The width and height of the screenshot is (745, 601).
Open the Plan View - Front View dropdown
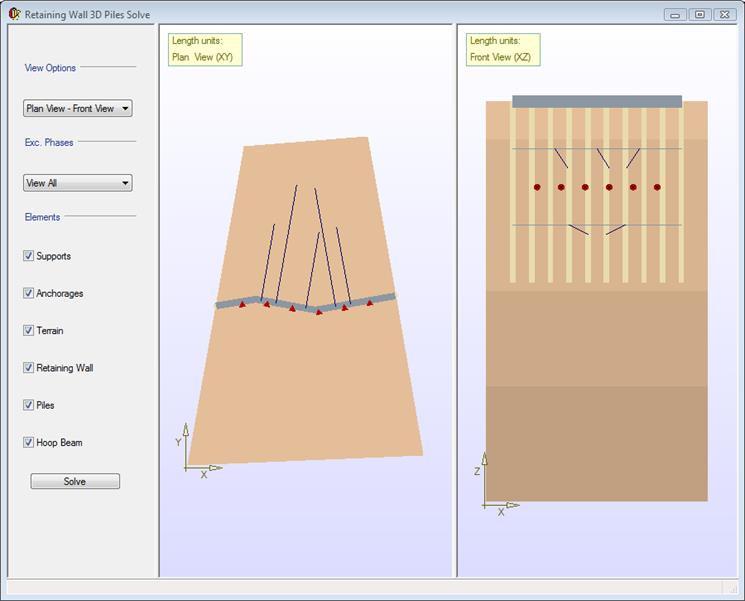click(x=77, y=108)
